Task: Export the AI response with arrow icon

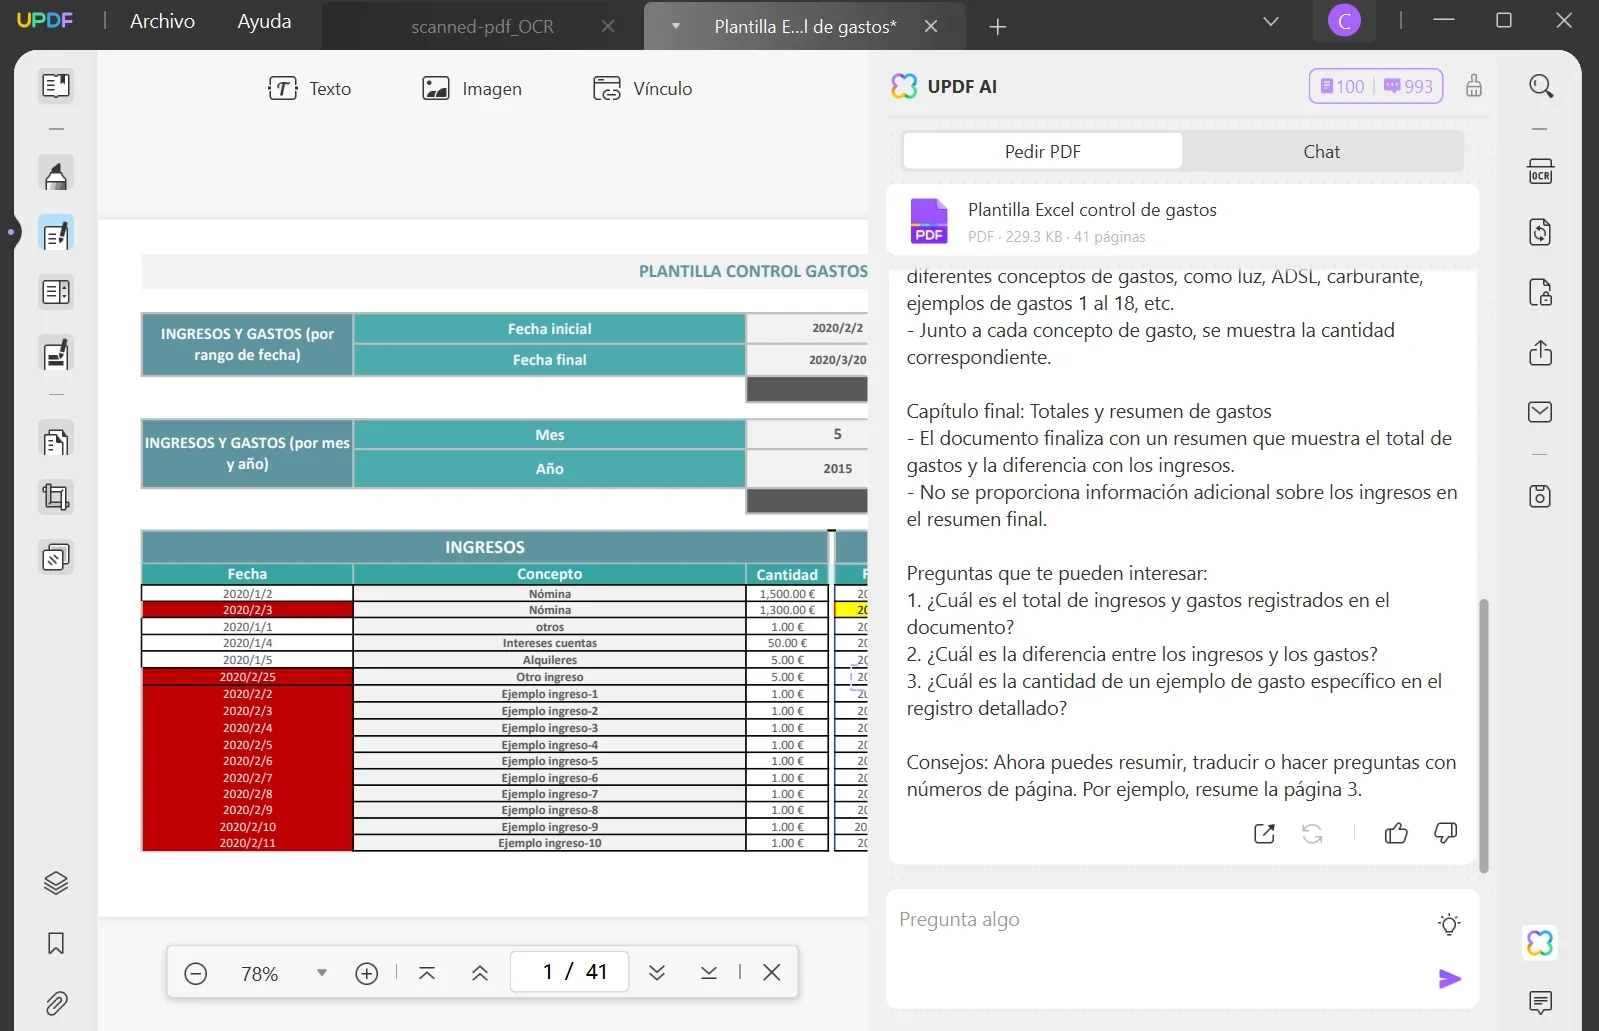Action: pyautogui.click(x=1264, y=833)
